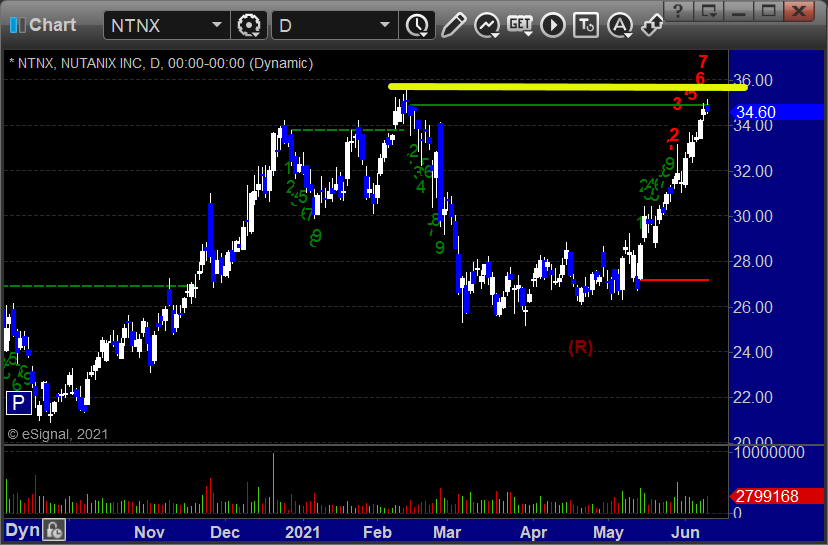Select the yellow horizontal resistance line

pyautogui.click(x=568, y=87)
